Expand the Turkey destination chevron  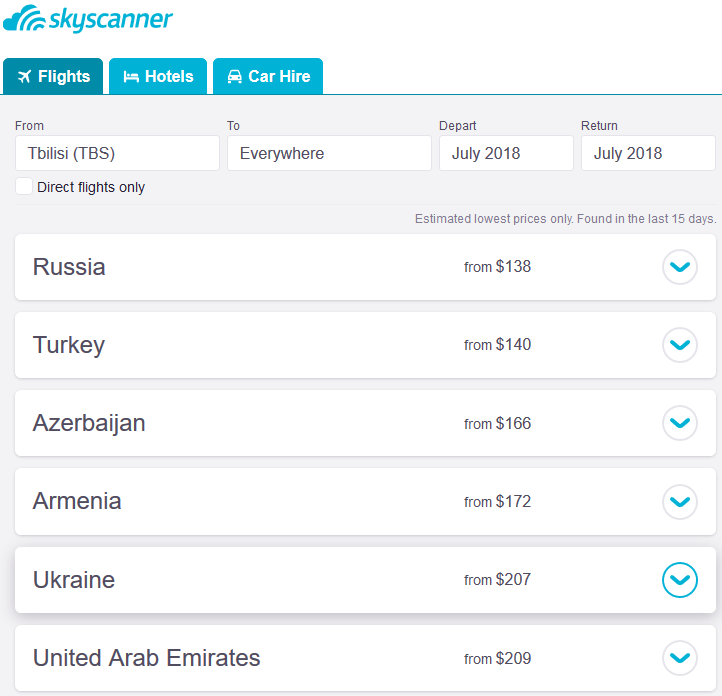680,345
